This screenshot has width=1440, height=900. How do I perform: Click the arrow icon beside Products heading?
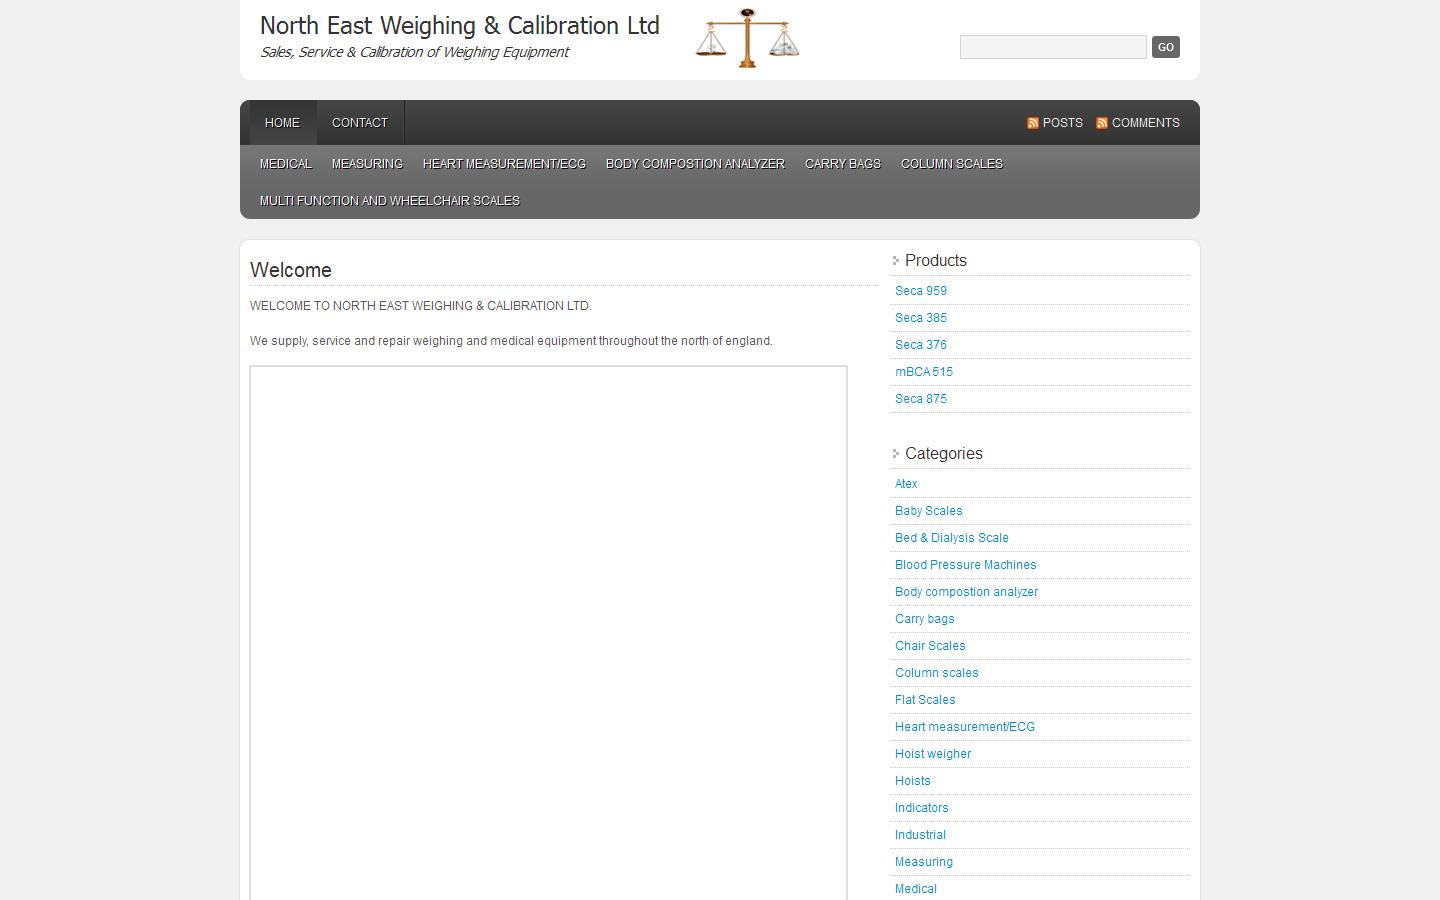[x=894, y=259]
